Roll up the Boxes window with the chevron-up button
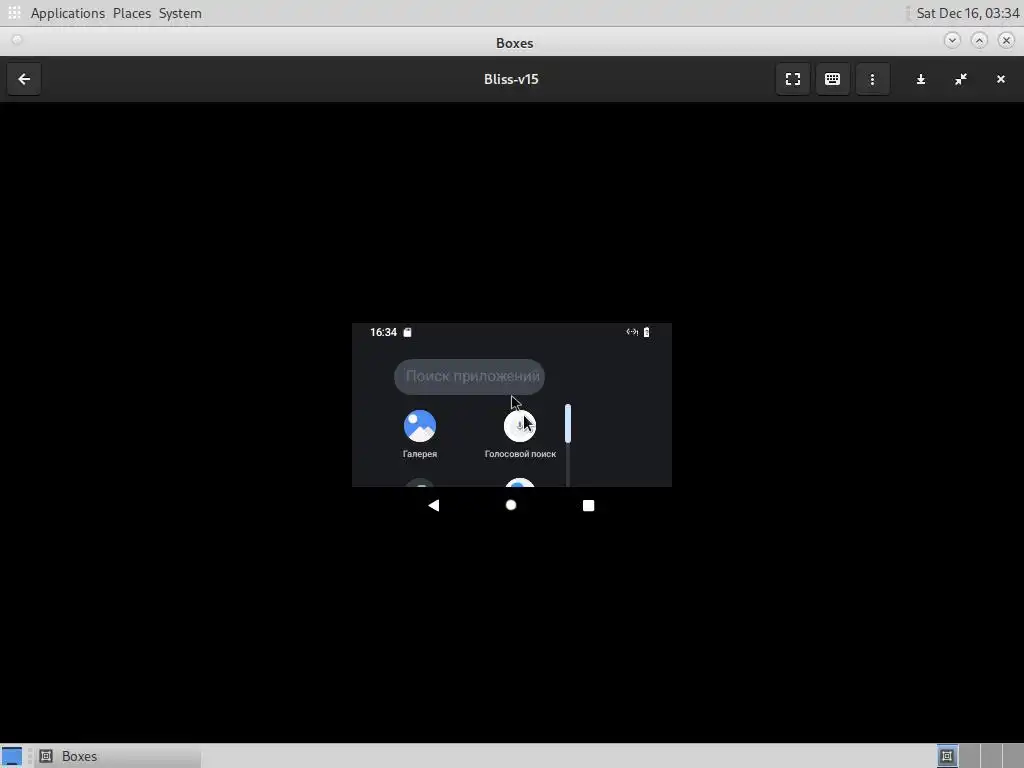 pyautogui.click(x=980, y=40)
